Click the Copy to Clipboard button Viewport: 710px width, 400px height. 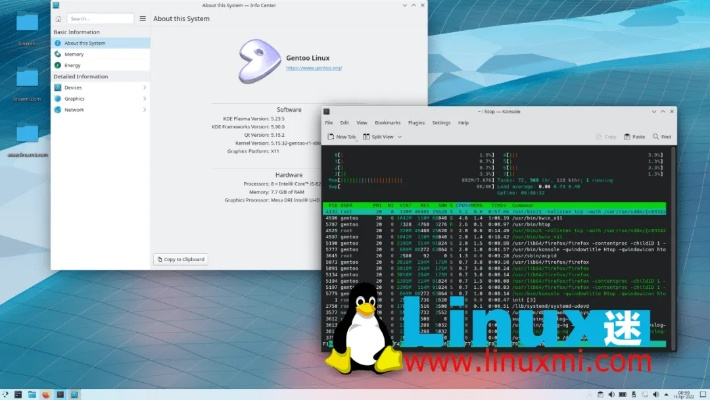[x=181, y=259]
